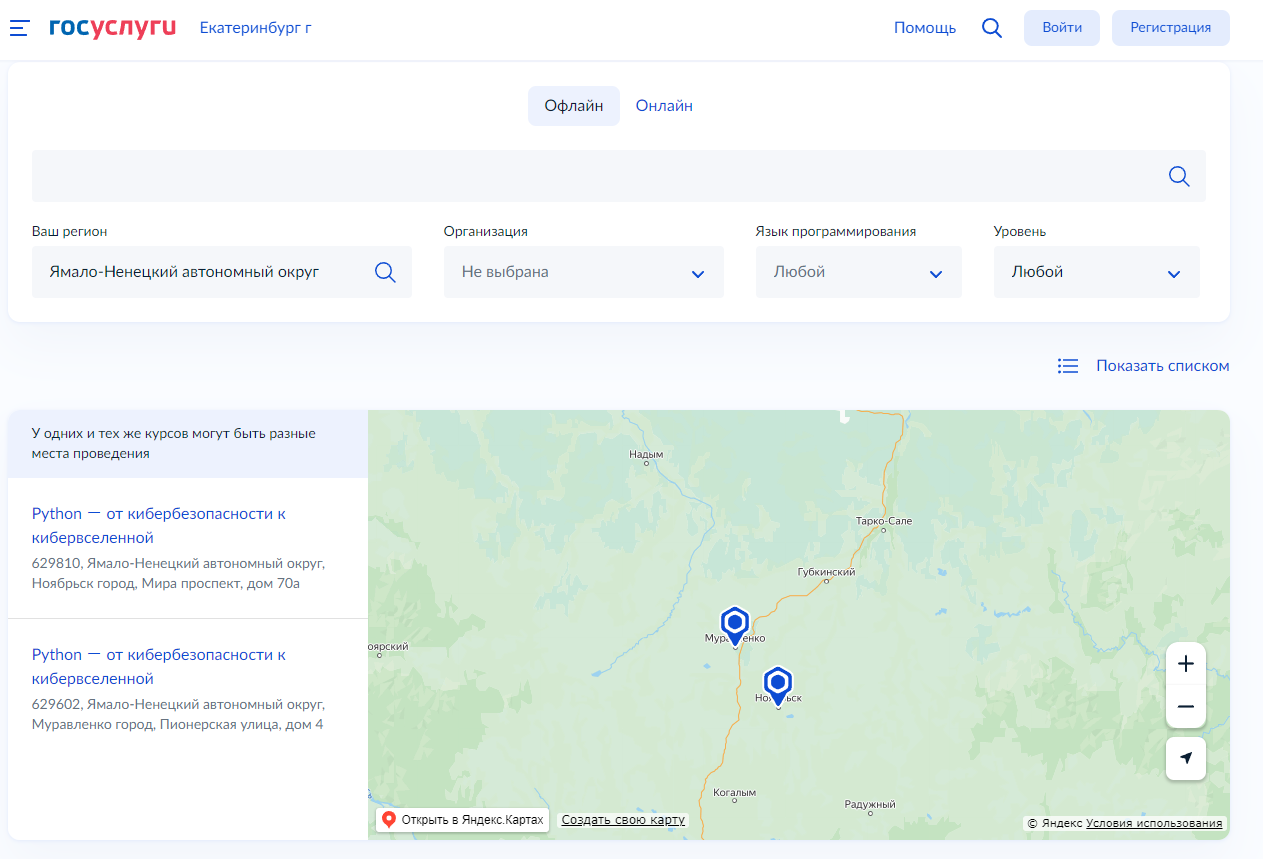
Task: Open site search magnifier in header
Action: [x=992, y=28]
